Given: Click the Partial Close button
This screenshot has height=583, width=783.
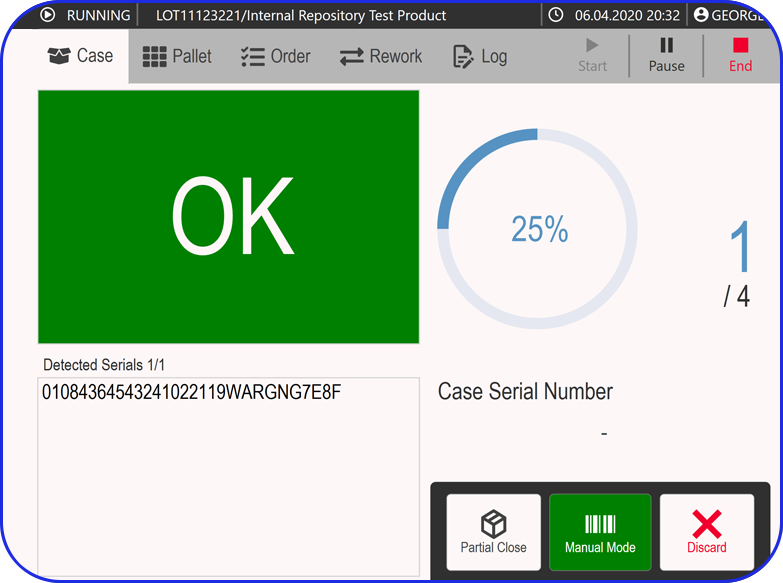Looking at the screenshot, I should 493,532.
